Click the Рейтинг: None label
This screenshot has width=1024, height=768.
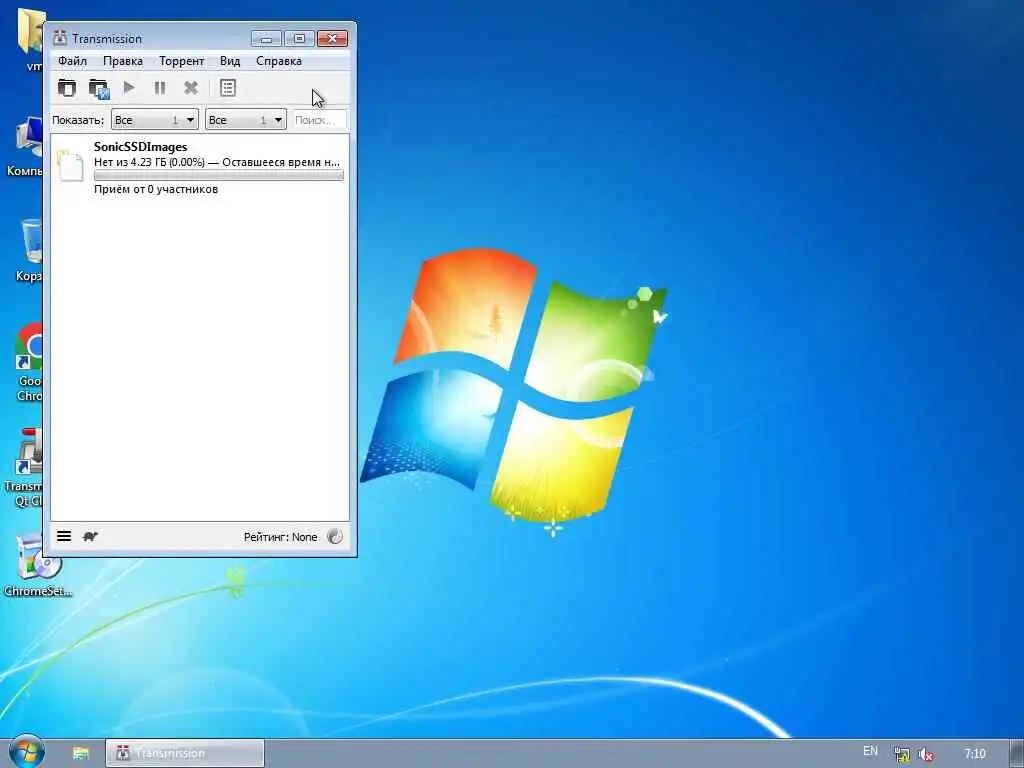pos(280,537)
